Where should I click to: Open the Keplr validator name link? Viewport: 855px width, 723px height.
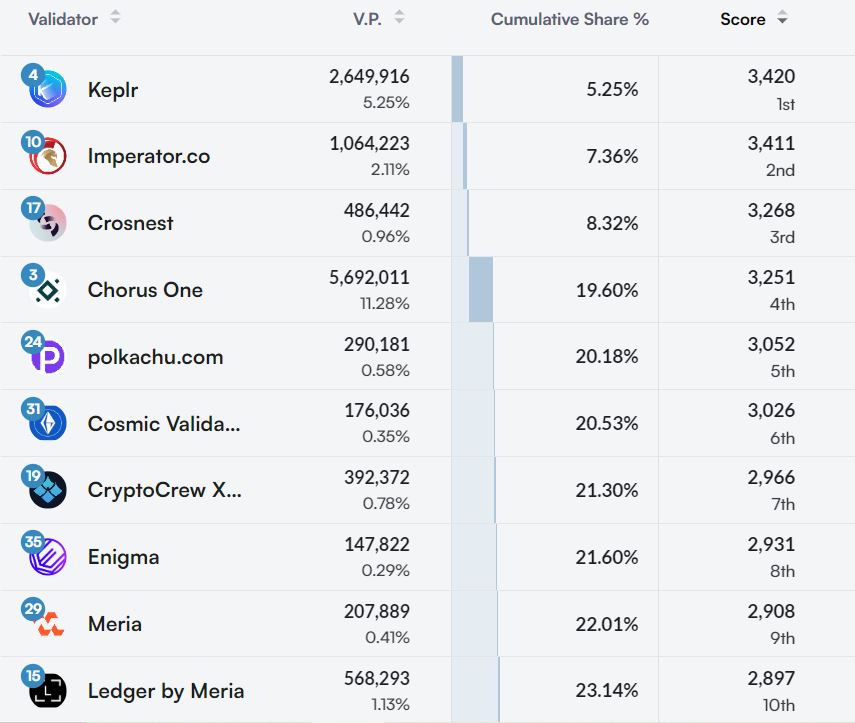(x=113, y=90)
